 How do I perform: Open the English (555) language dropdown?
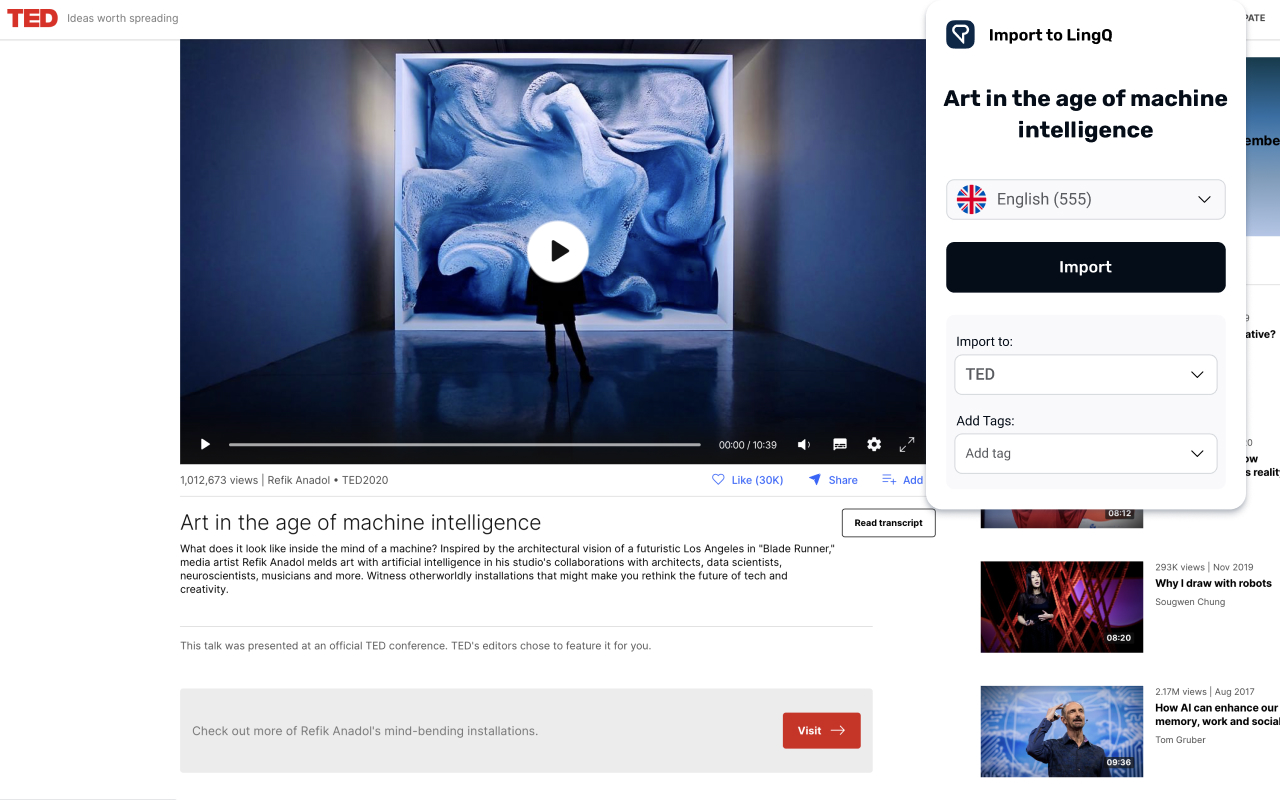tap(1085, 199)
